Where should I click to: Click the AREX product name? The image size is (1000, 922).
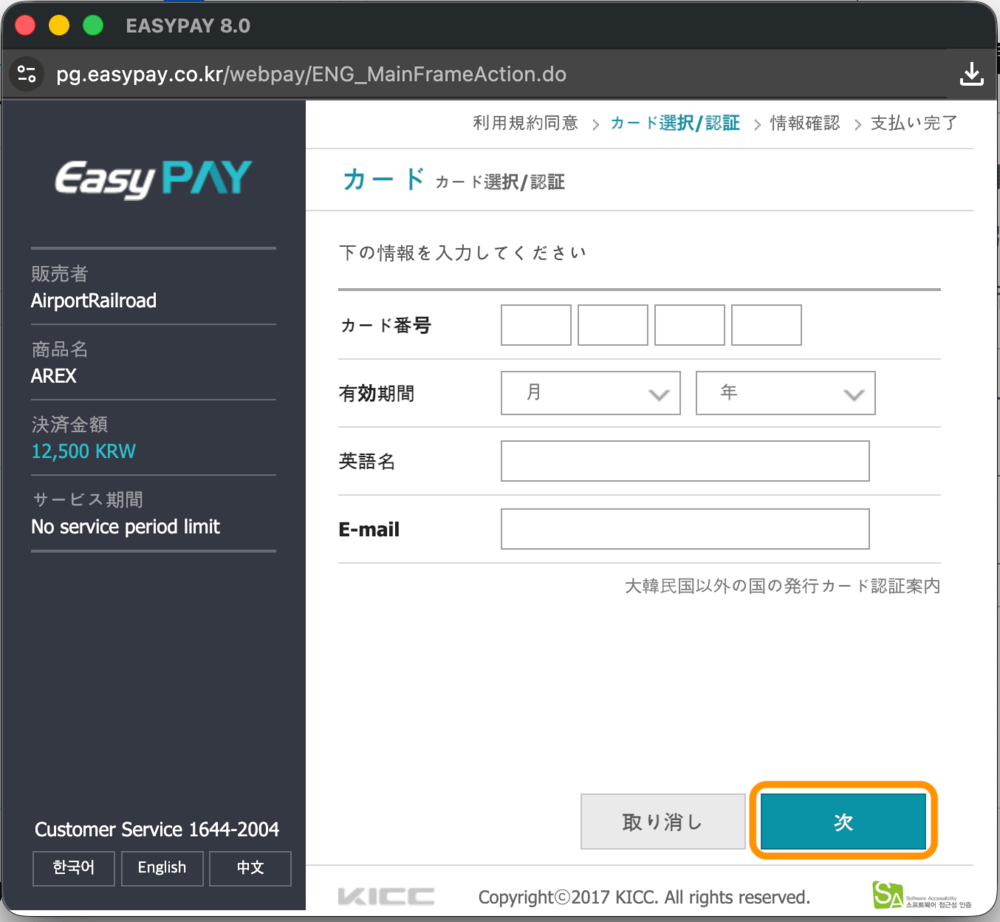click(x=54, y=376)
